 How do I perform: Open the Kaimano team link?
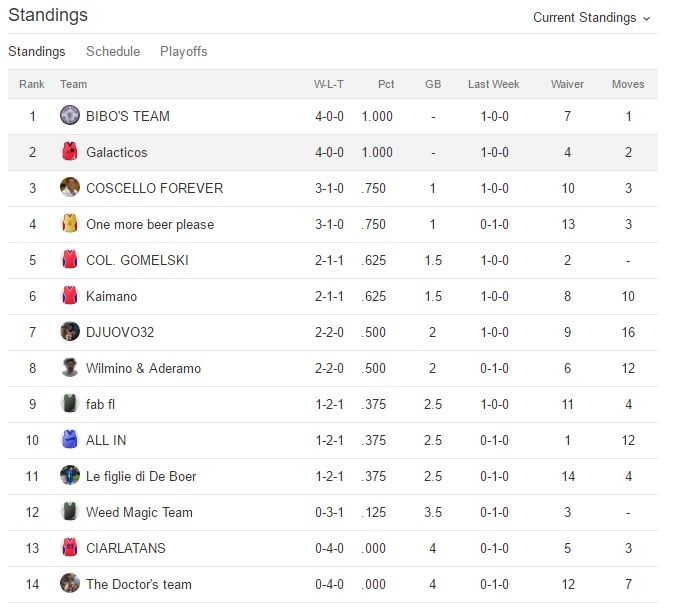coord(112,296)
